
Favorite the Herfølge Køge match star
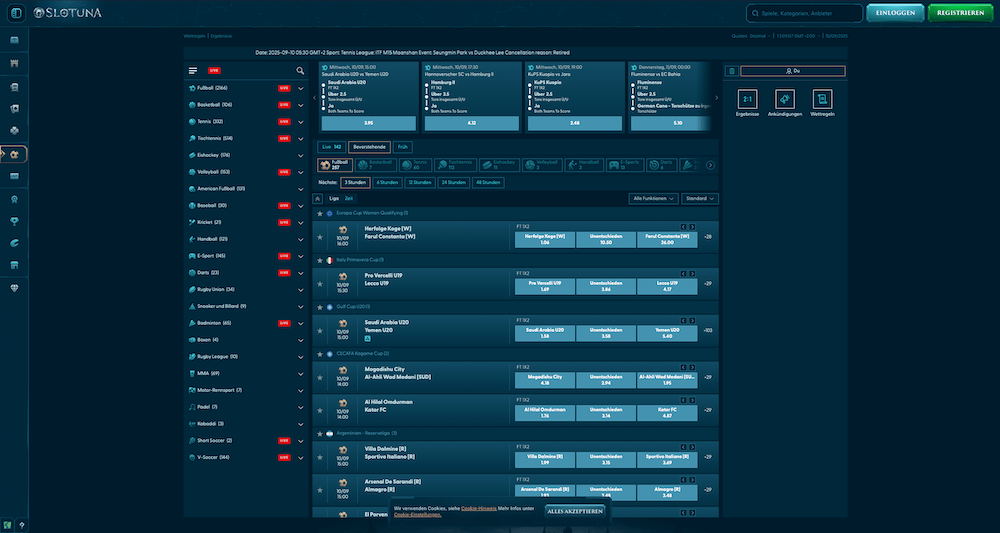320,237
